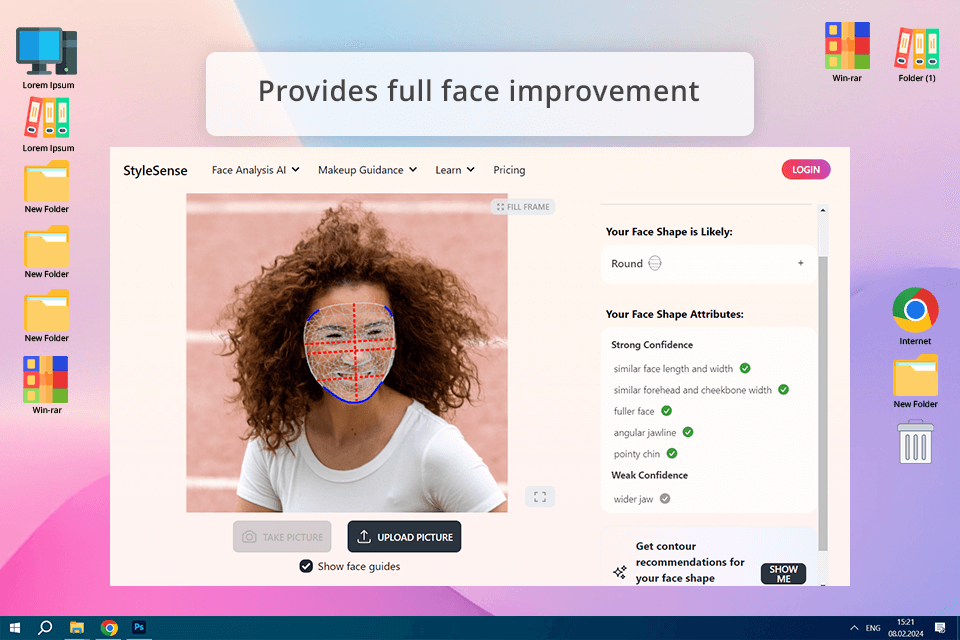This screenshot has height=640, width=960.
Task: Uncheck the Show face guides checkbox
Action: [306, 567]
